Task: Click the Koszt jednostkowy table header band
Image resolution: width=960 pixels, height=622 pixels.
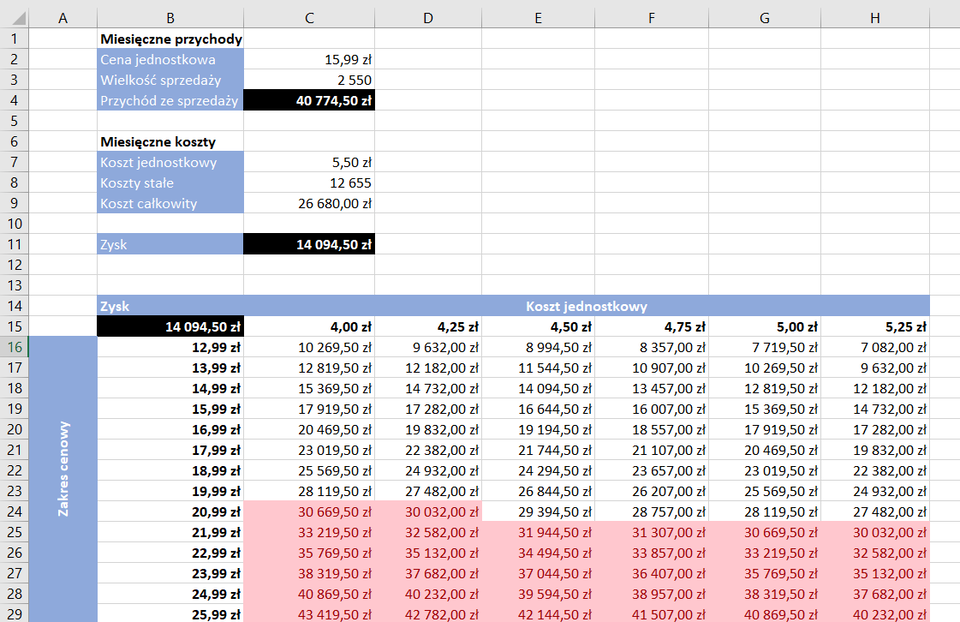Action: click(586, 306)
